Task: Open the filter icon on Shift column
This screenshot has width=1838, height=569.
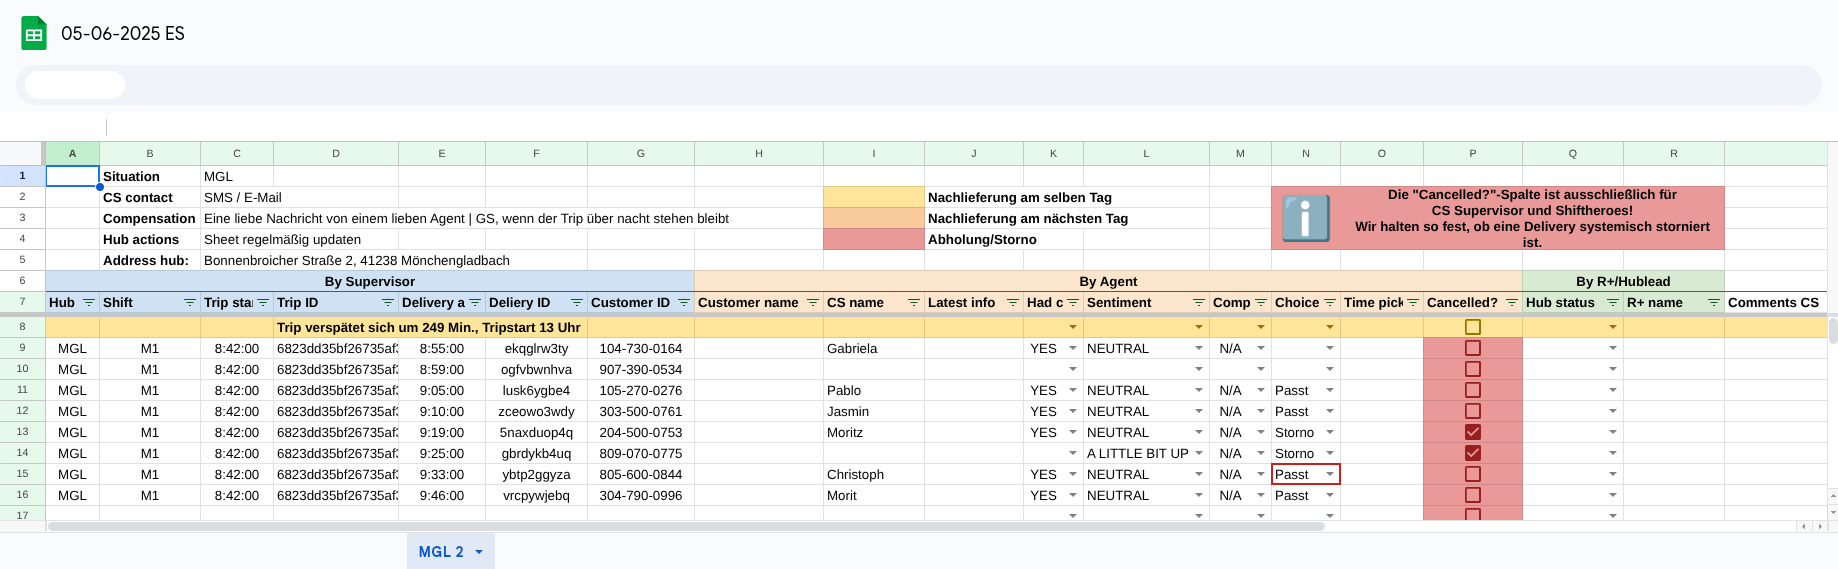Action: [x=190, y=303]
